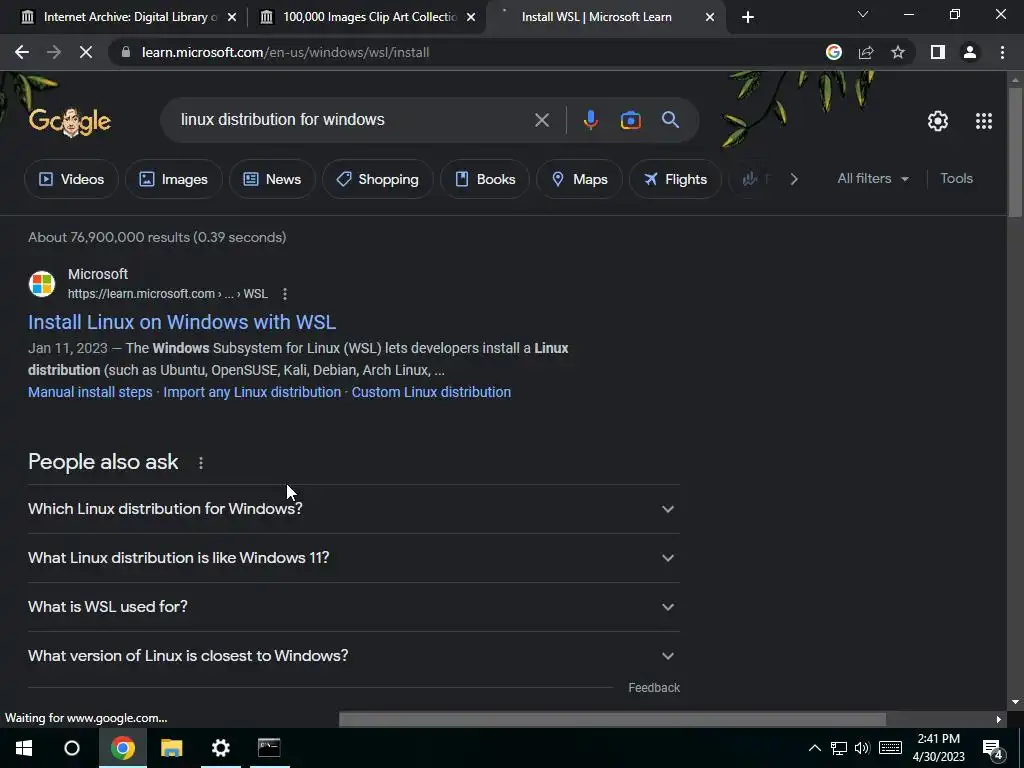
Task: Click the vertical page scrollbar thumb
Action: point(1015,152)
